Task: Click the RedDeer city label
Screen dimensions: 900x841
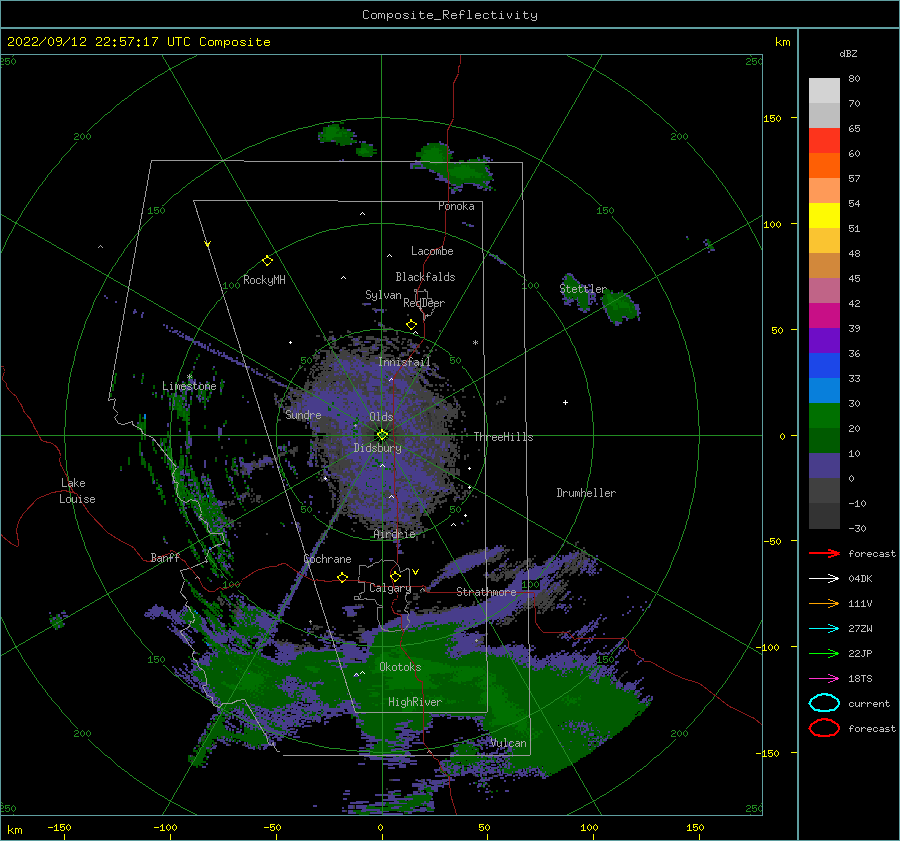Action: [x=424, y=303]
